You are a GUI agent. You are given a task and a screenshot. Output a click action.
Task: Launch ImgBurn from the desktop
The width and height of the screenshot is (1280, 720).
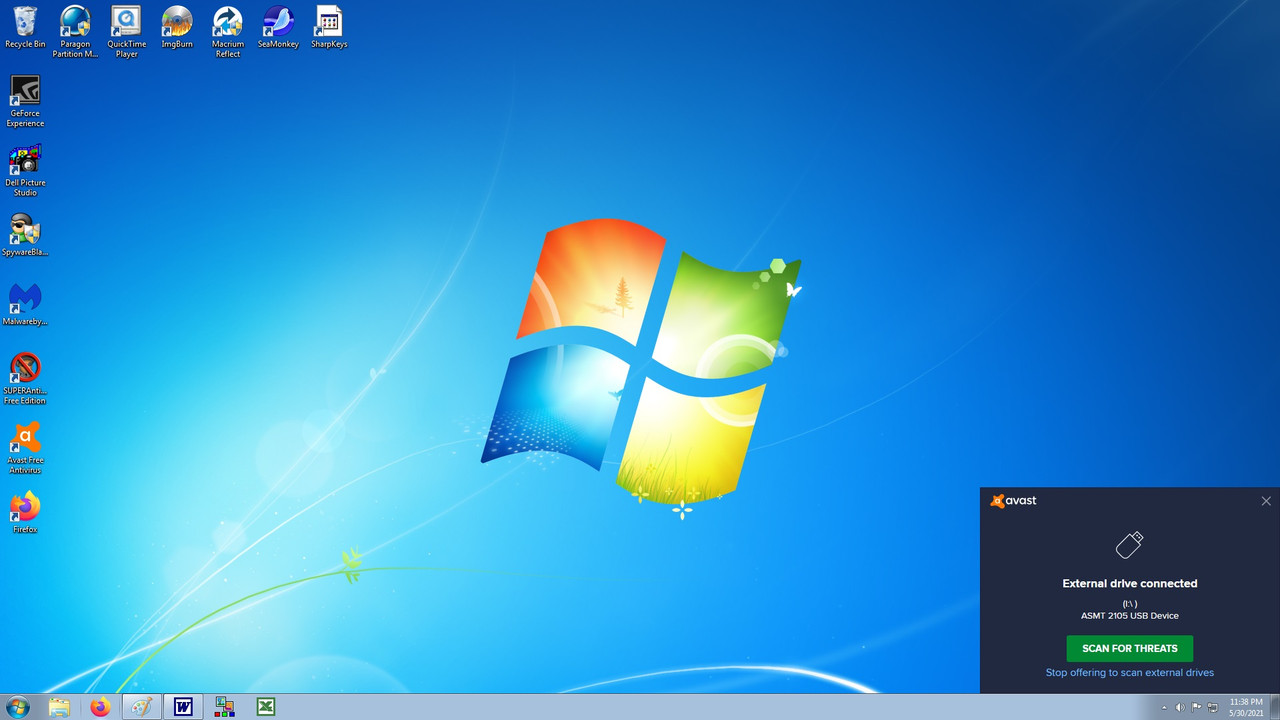pos(177,22)
